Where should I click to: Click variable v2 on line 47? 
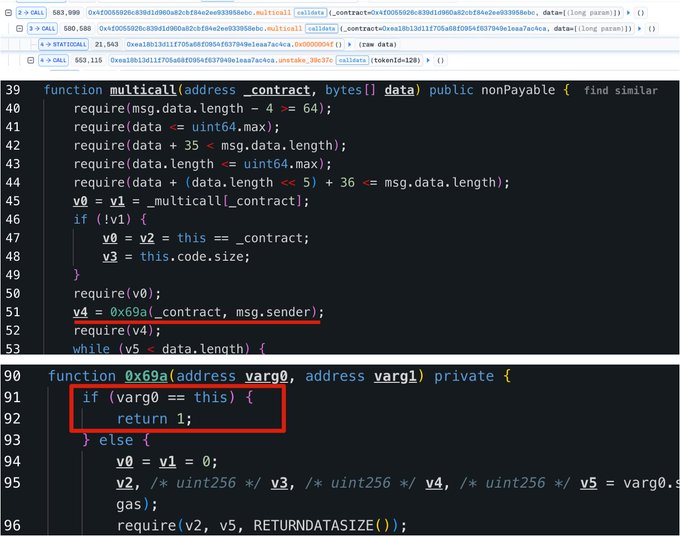point(147,238)
